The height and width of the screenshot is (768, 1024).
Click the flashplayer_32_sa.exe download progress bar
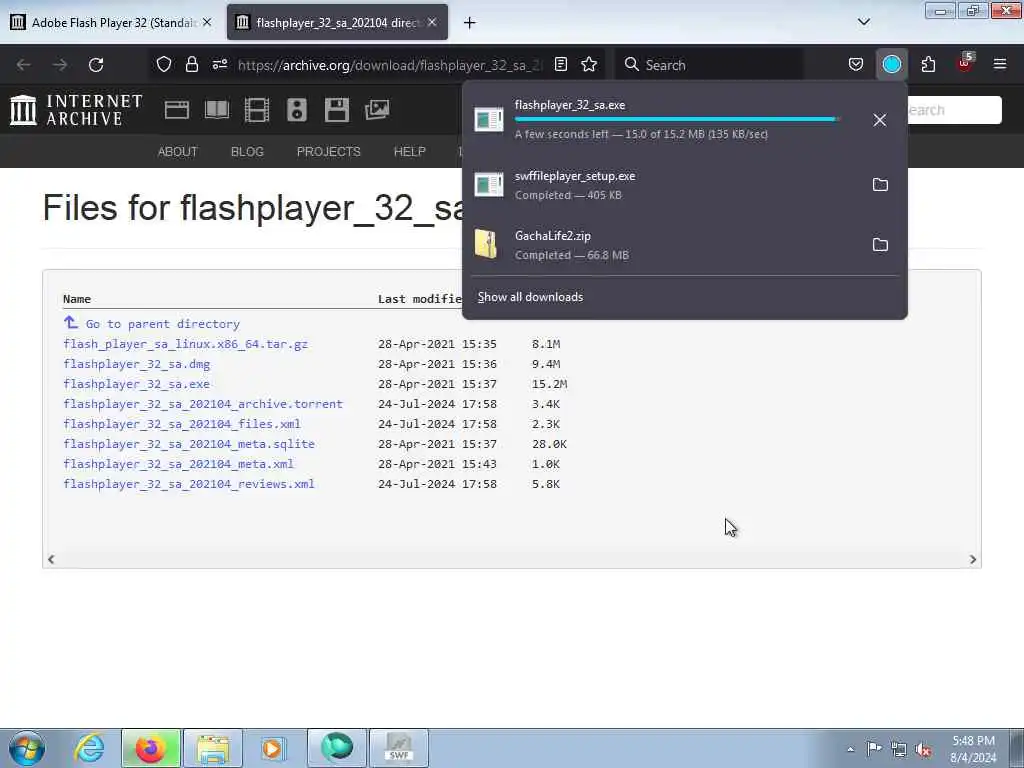677,120
